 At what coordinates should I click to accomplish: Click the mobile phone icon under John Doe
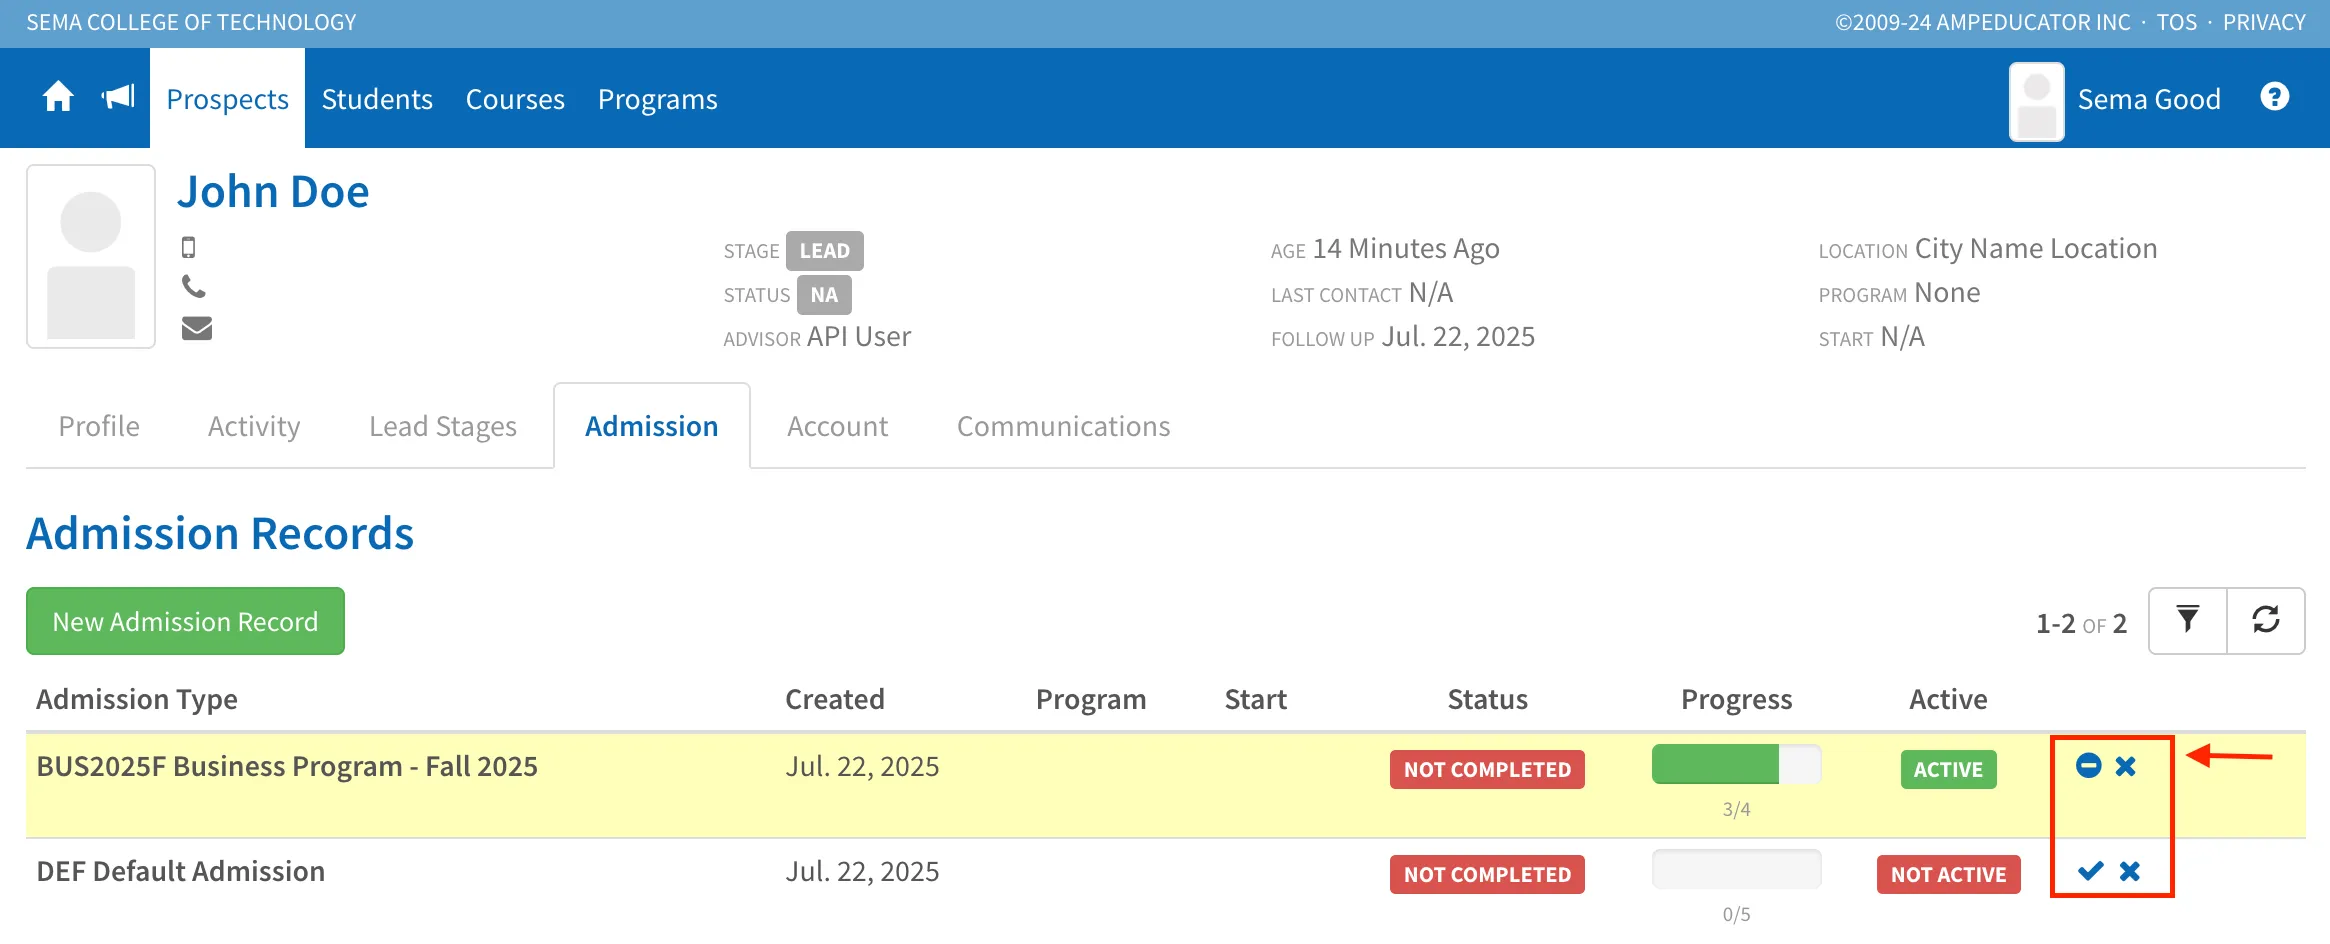point(188,247)
